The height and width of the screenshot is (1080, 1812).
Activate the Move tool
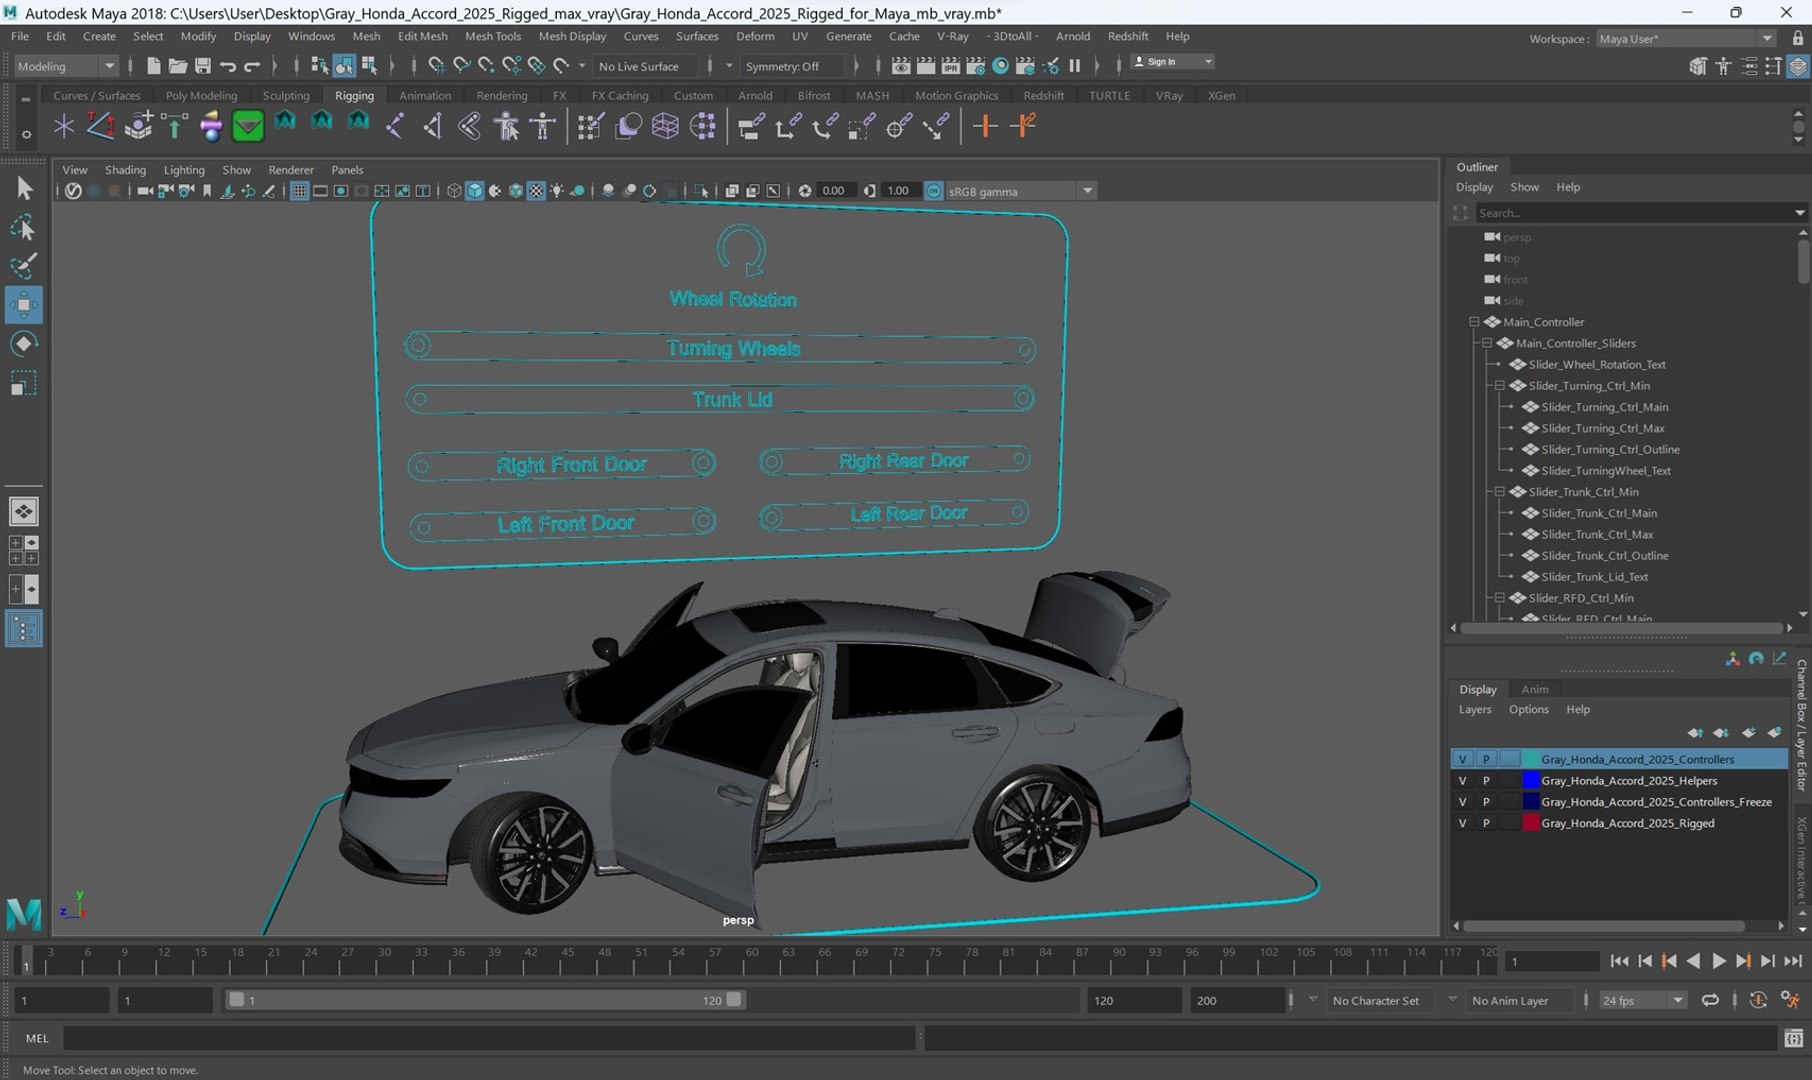pyautogui.click(x=24, y=305)
